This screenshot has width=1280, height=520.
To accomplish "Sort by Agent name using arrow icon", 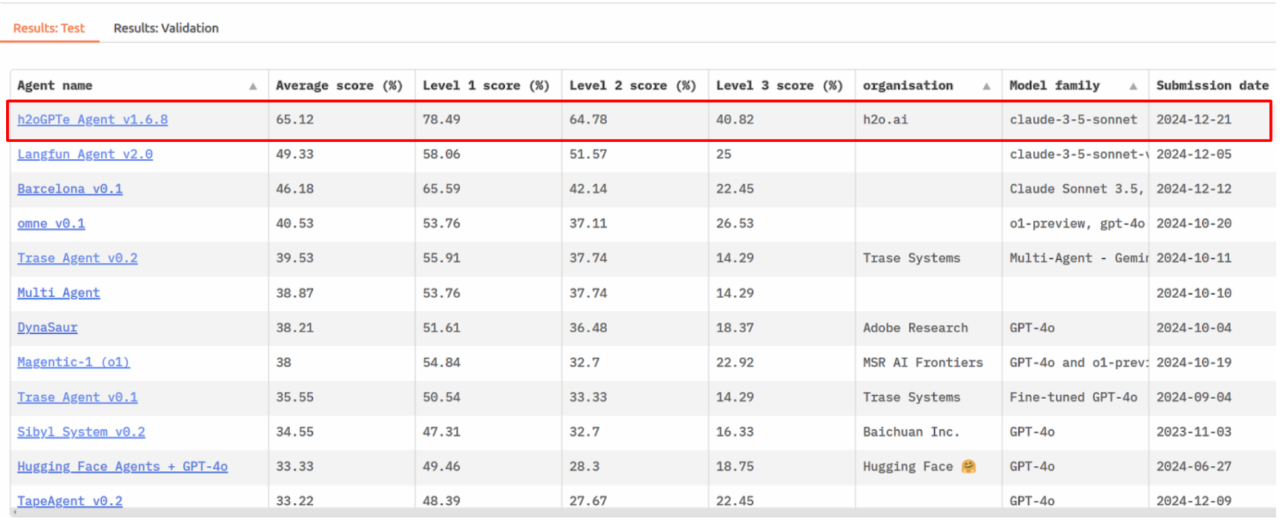I will 253,86.
